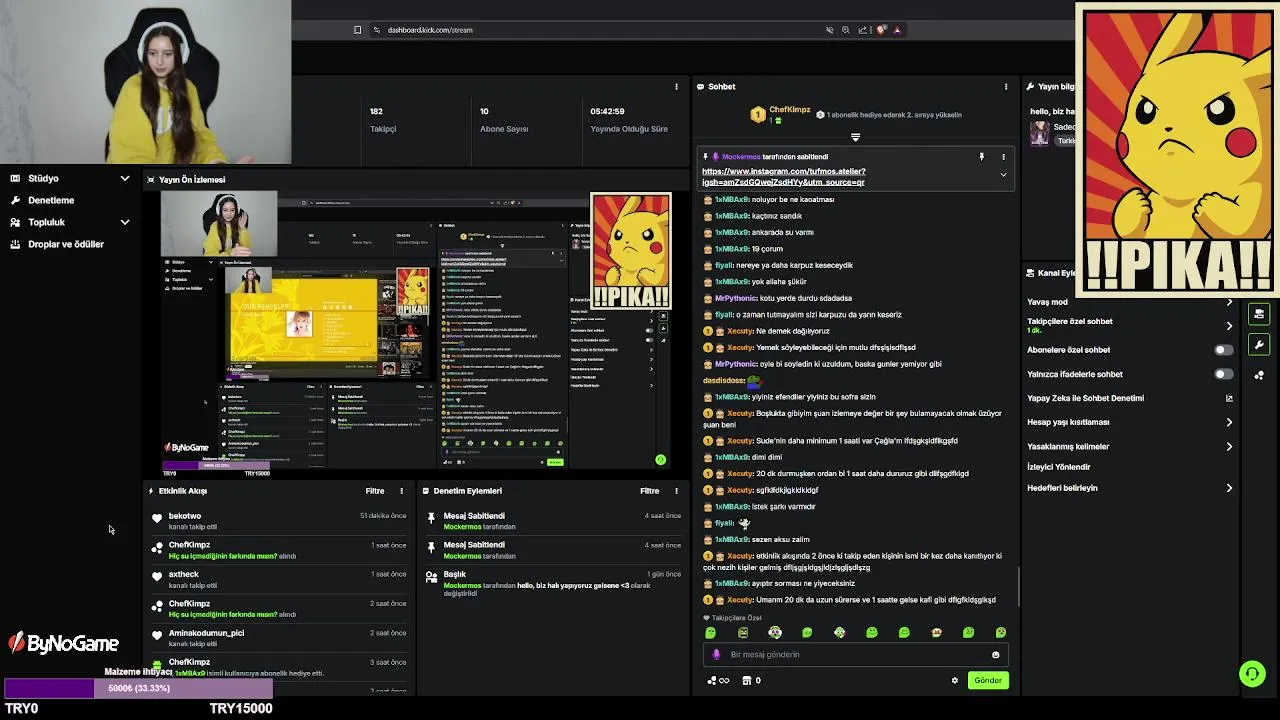This screenshot has height=720, width=1280.
Task: Click Aminakodumun_pici in the activity feed
Action: coord(206,633)
